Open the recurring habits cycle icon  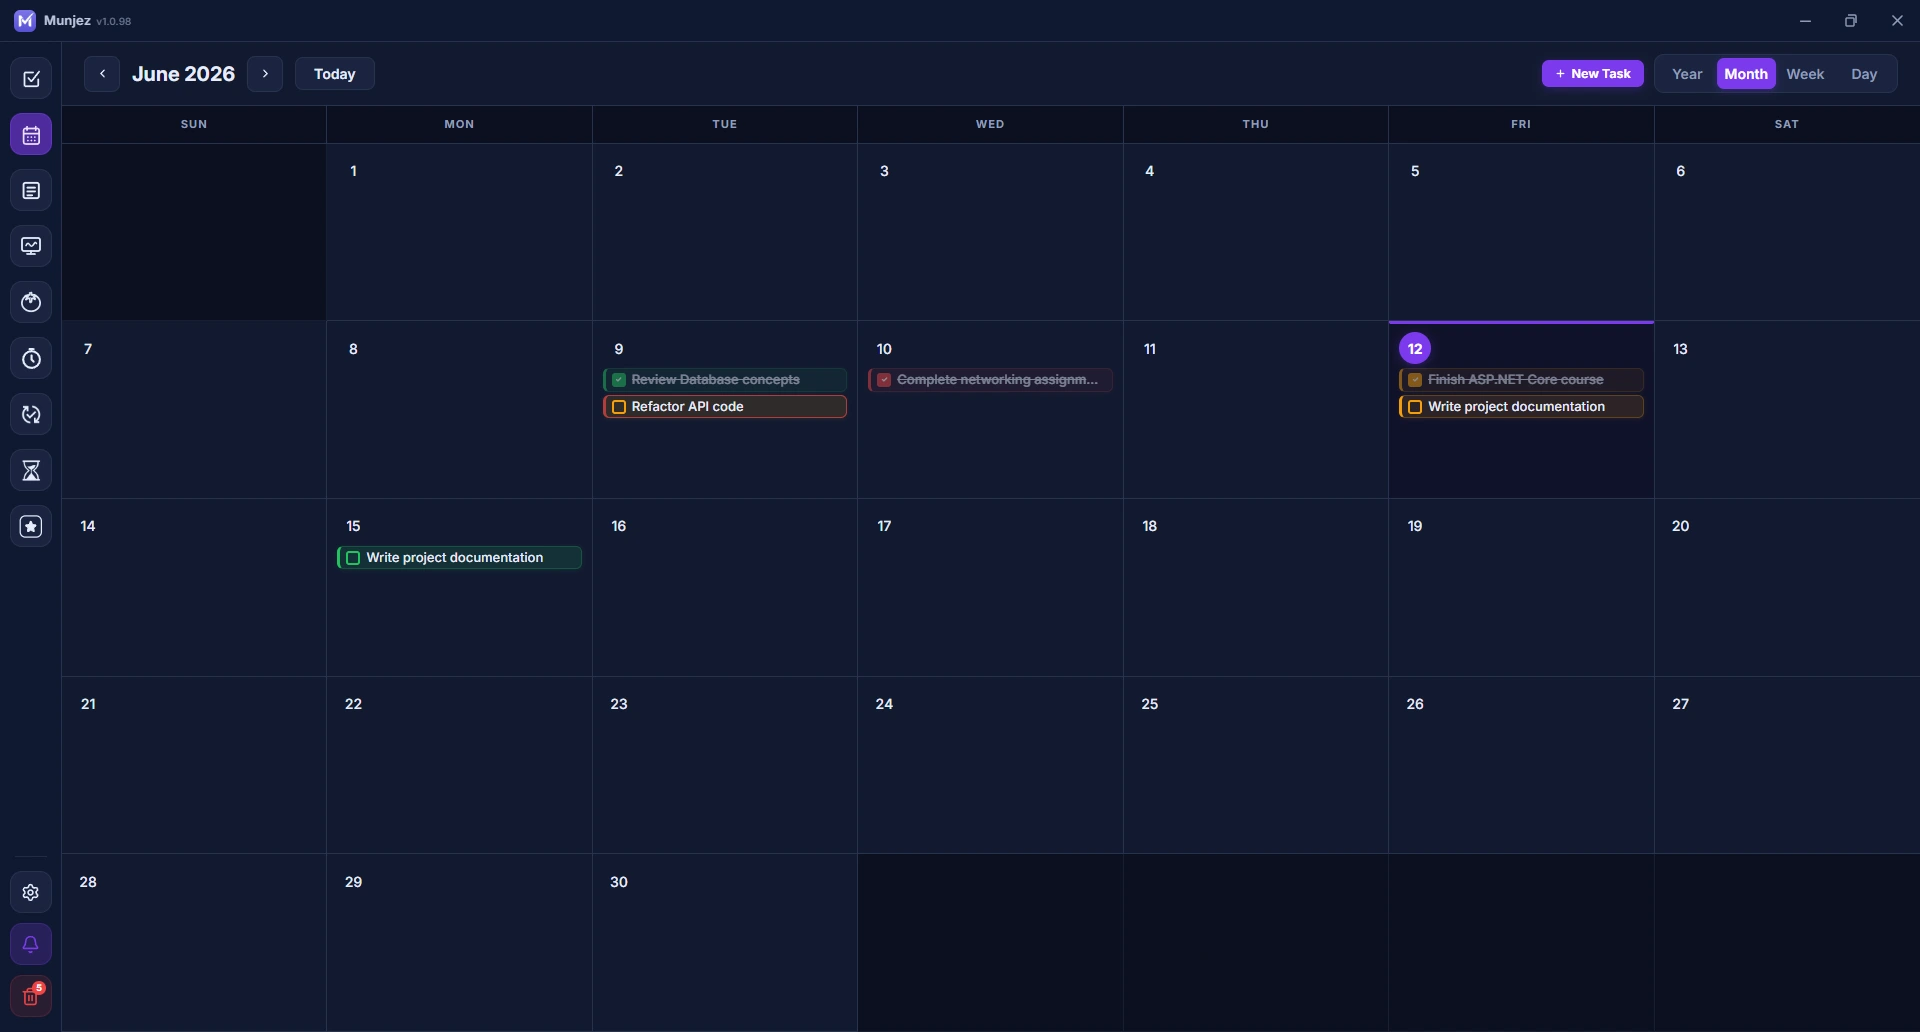(x=31, y=414)
